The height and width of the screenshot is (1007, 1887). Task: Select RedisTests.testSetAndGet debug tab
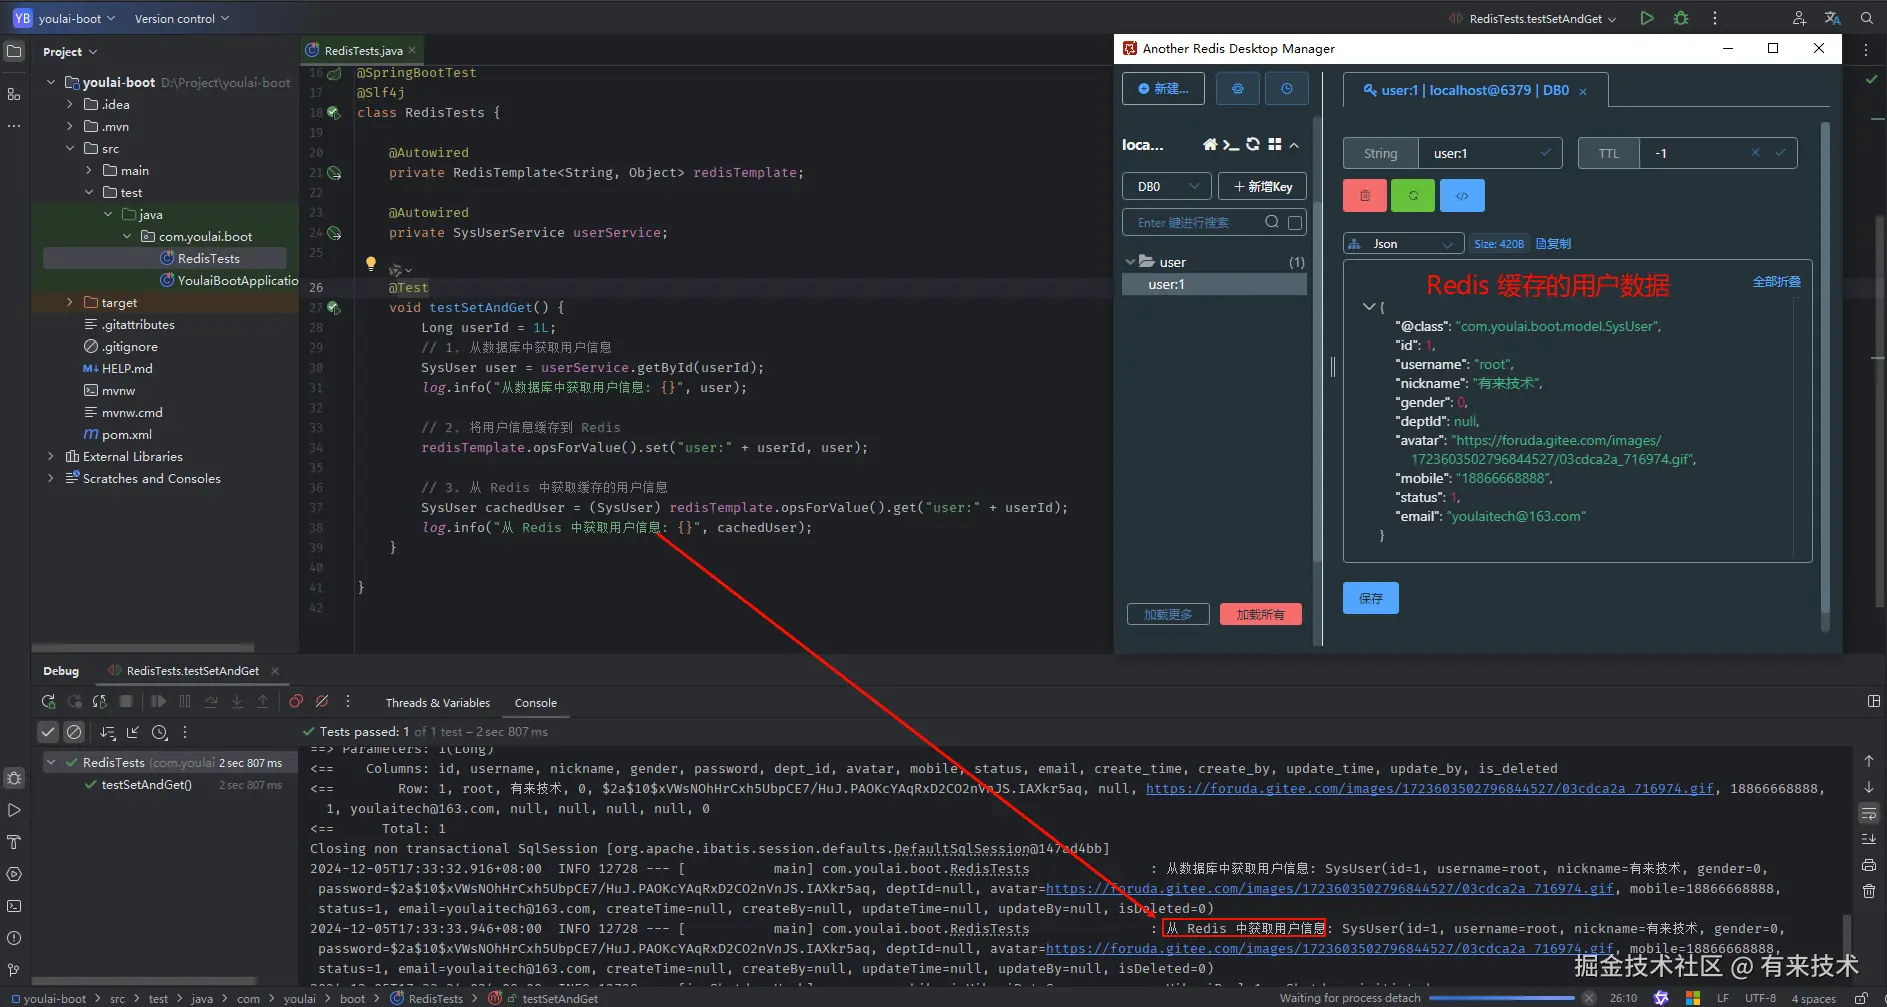click(193, 671)
